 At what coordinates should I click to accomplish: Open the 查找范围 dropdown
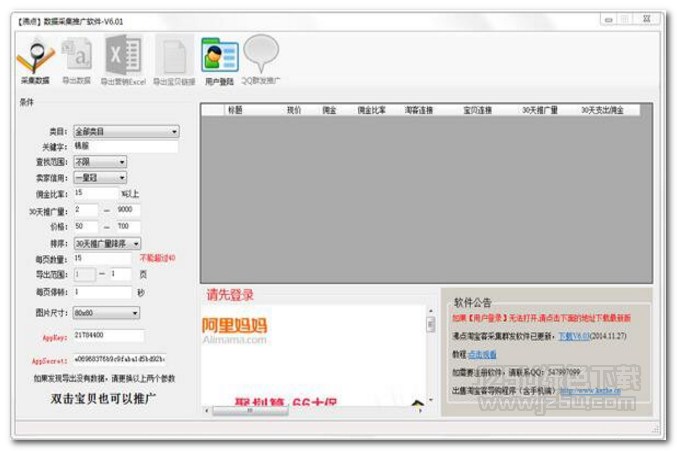99,161
